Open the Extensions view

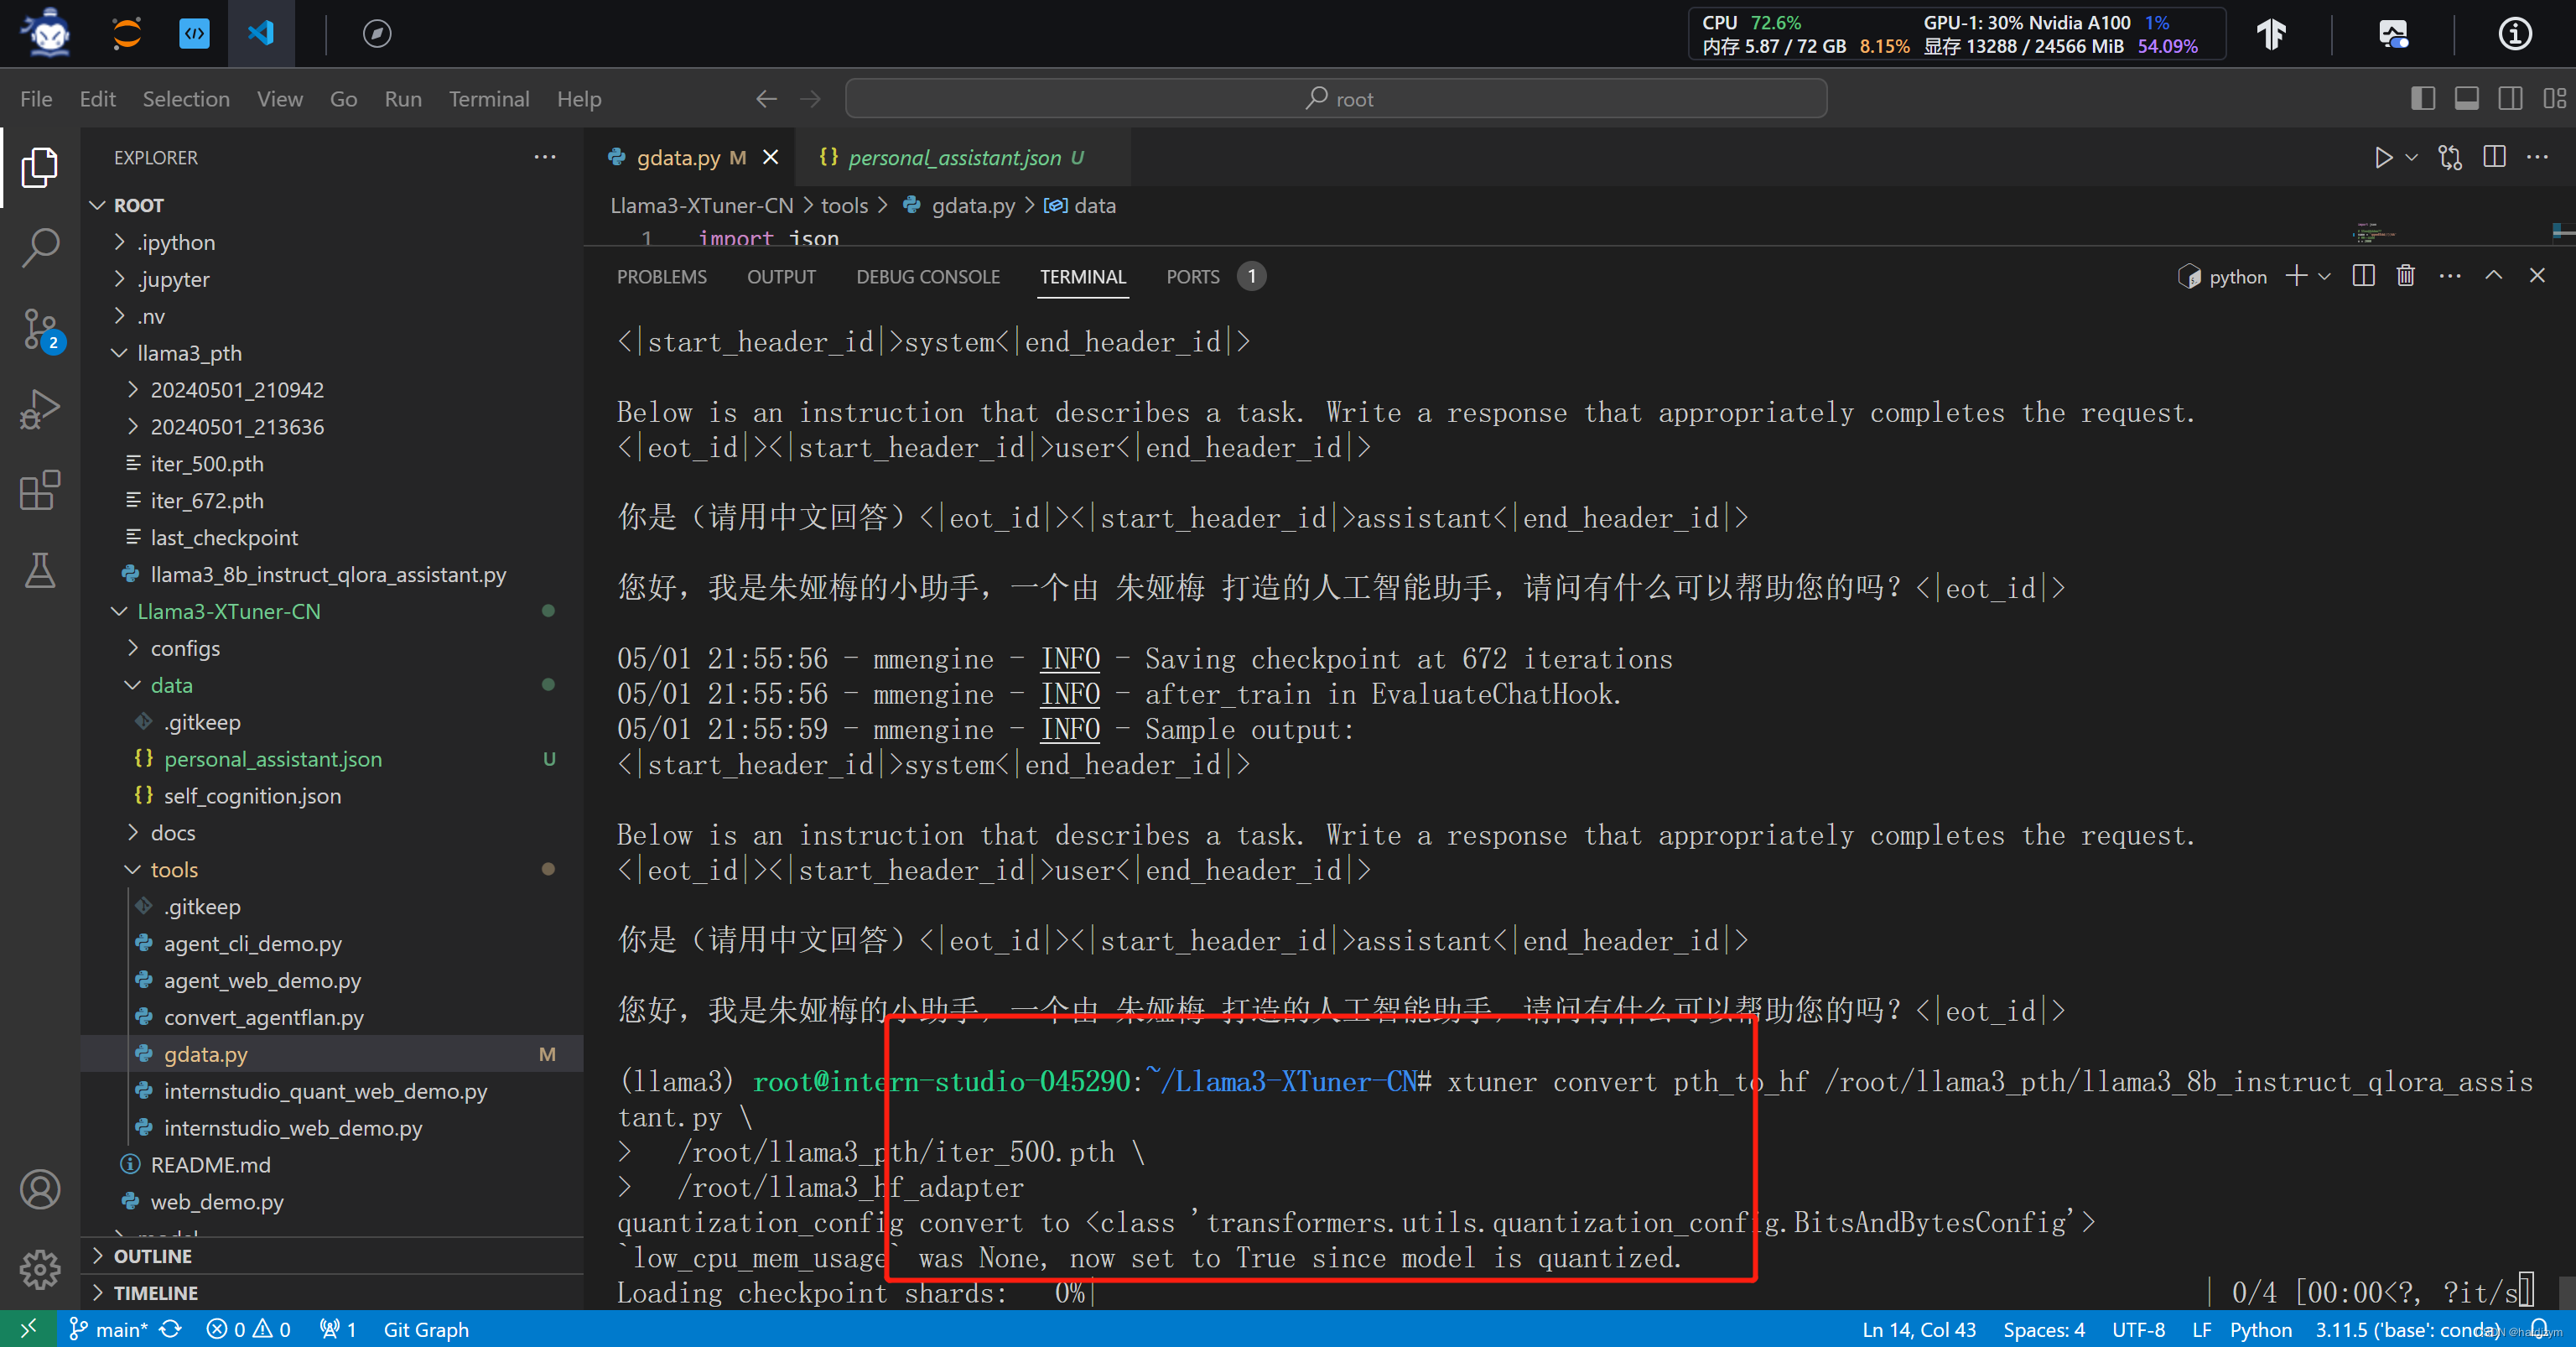click(40, 491)
